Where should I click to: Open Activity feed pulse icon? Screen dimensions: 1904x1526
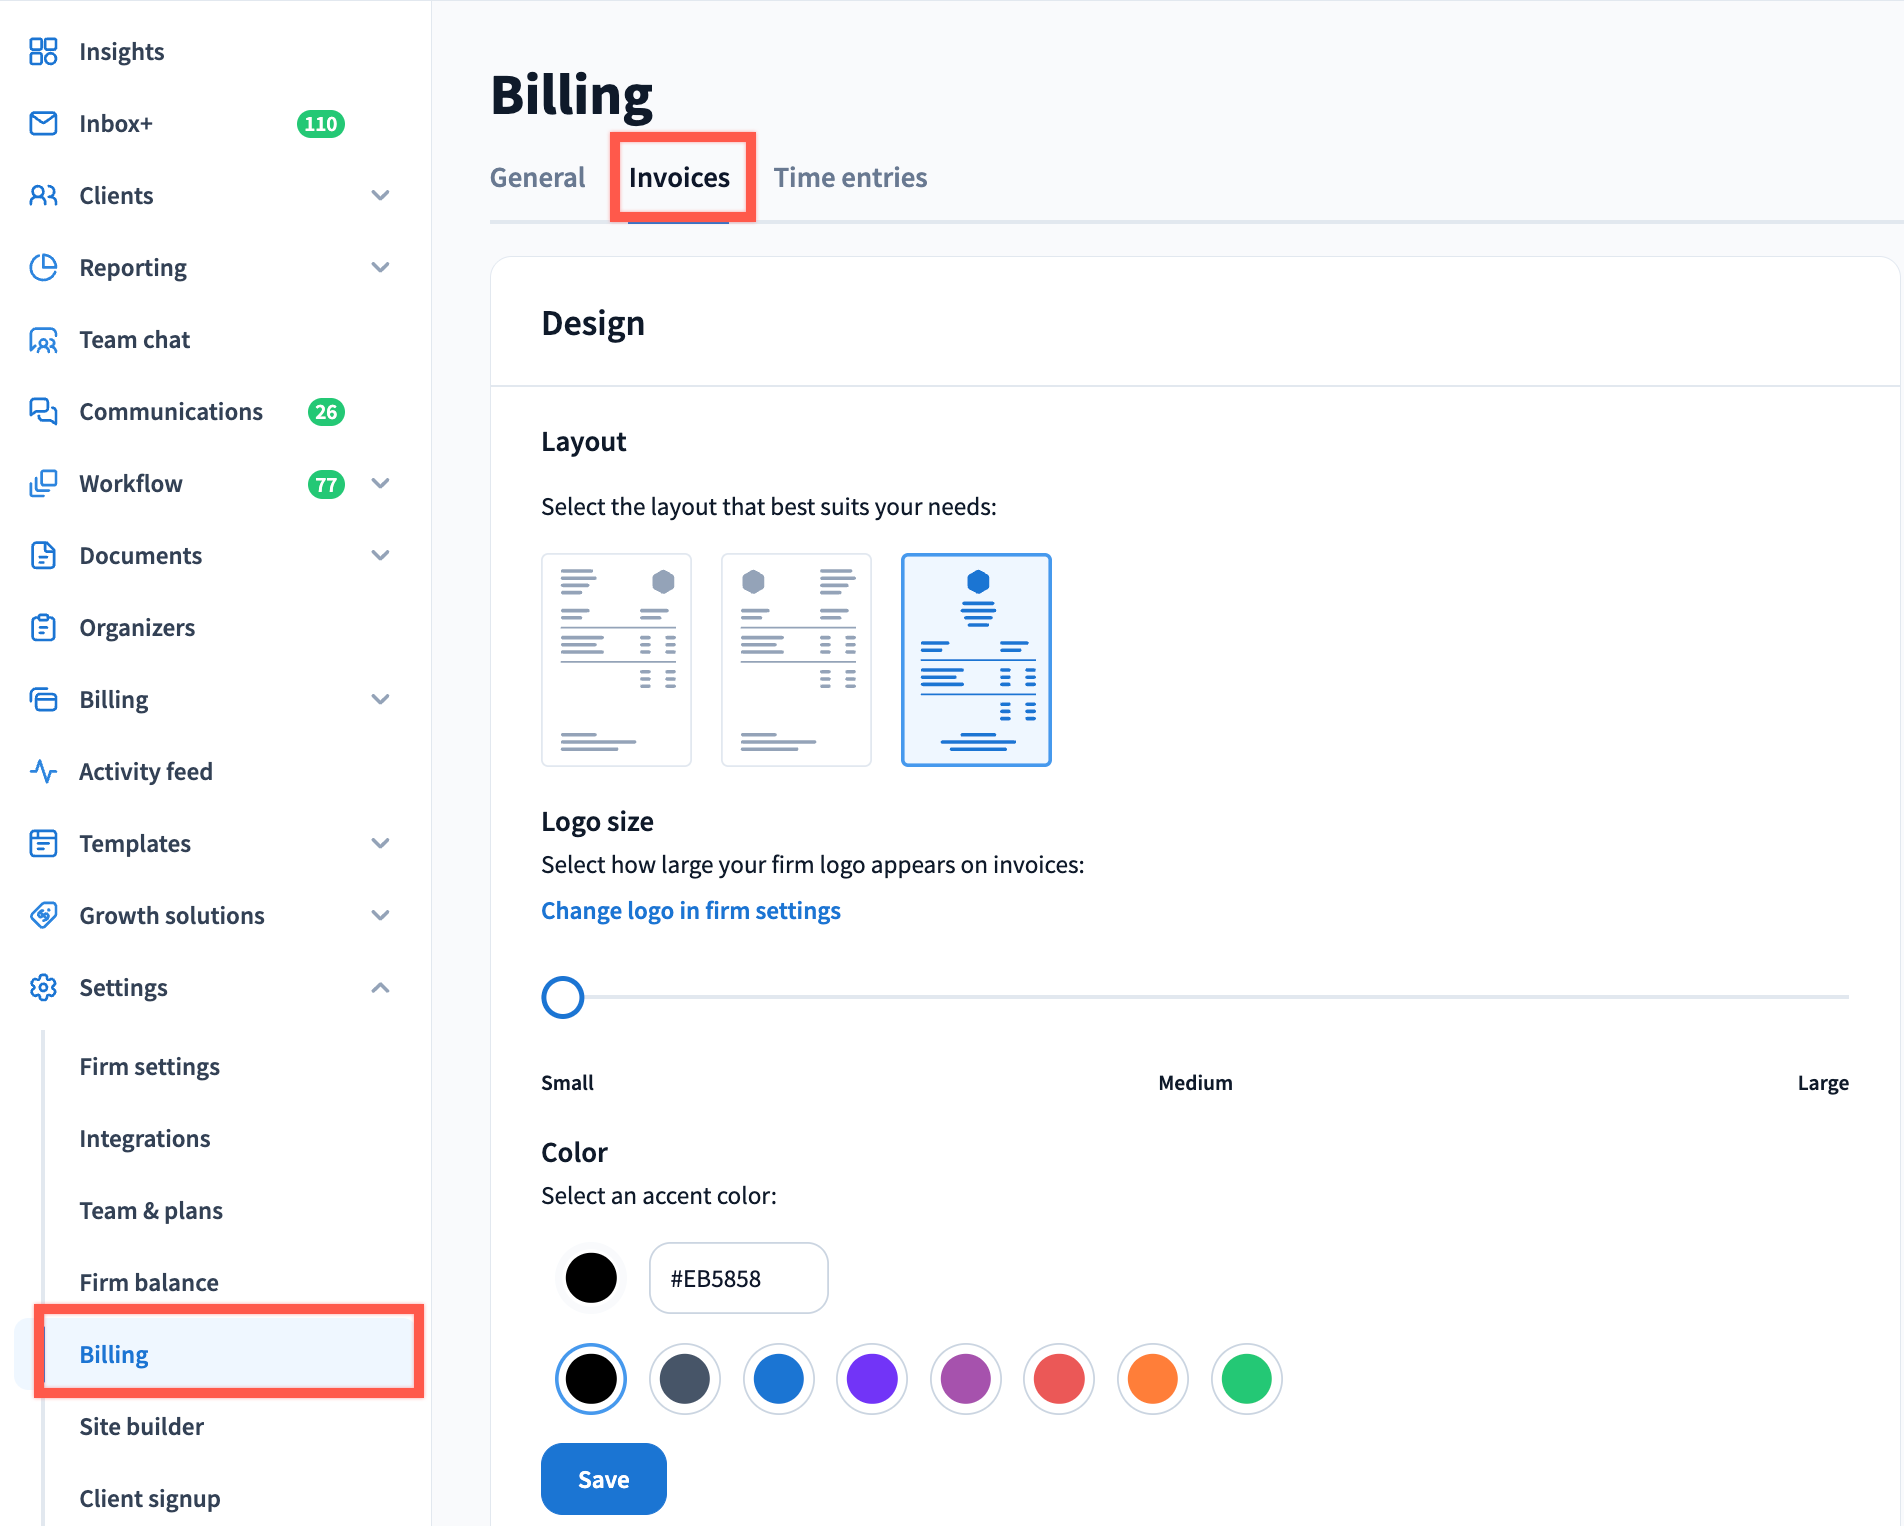pos(43,771)
